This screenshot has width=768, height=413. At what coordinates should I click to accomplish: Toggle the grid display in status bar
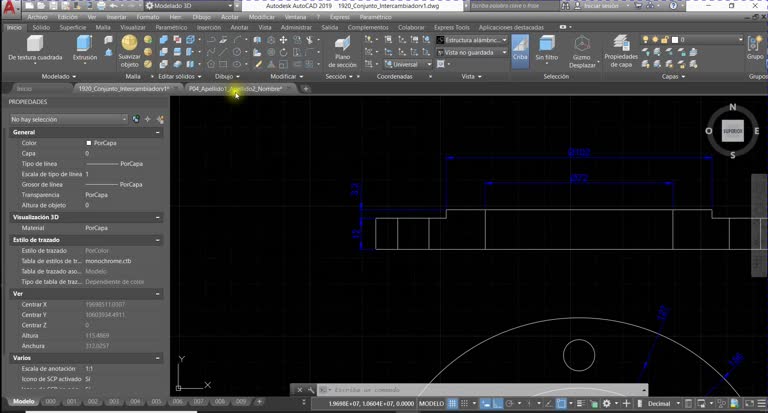tap(453, 404)
